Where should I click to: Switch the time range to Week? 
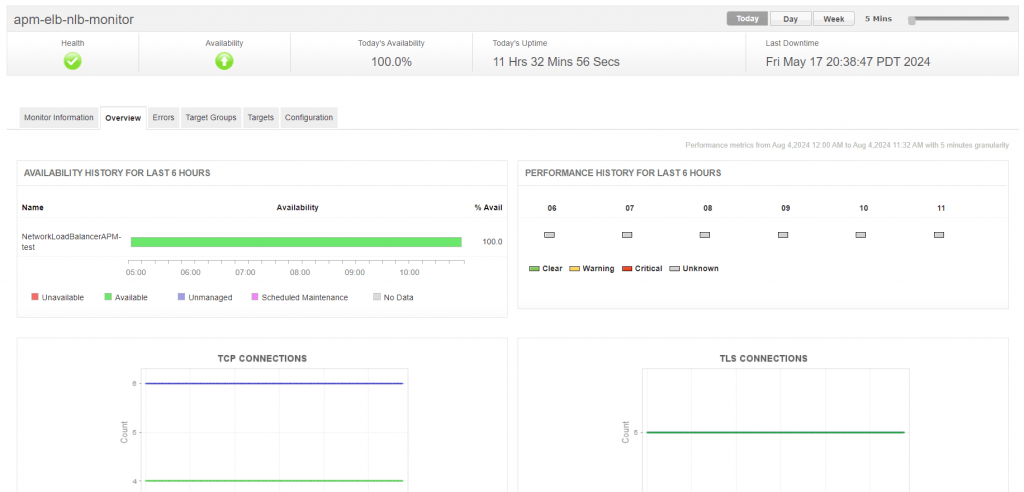point(833,19)
